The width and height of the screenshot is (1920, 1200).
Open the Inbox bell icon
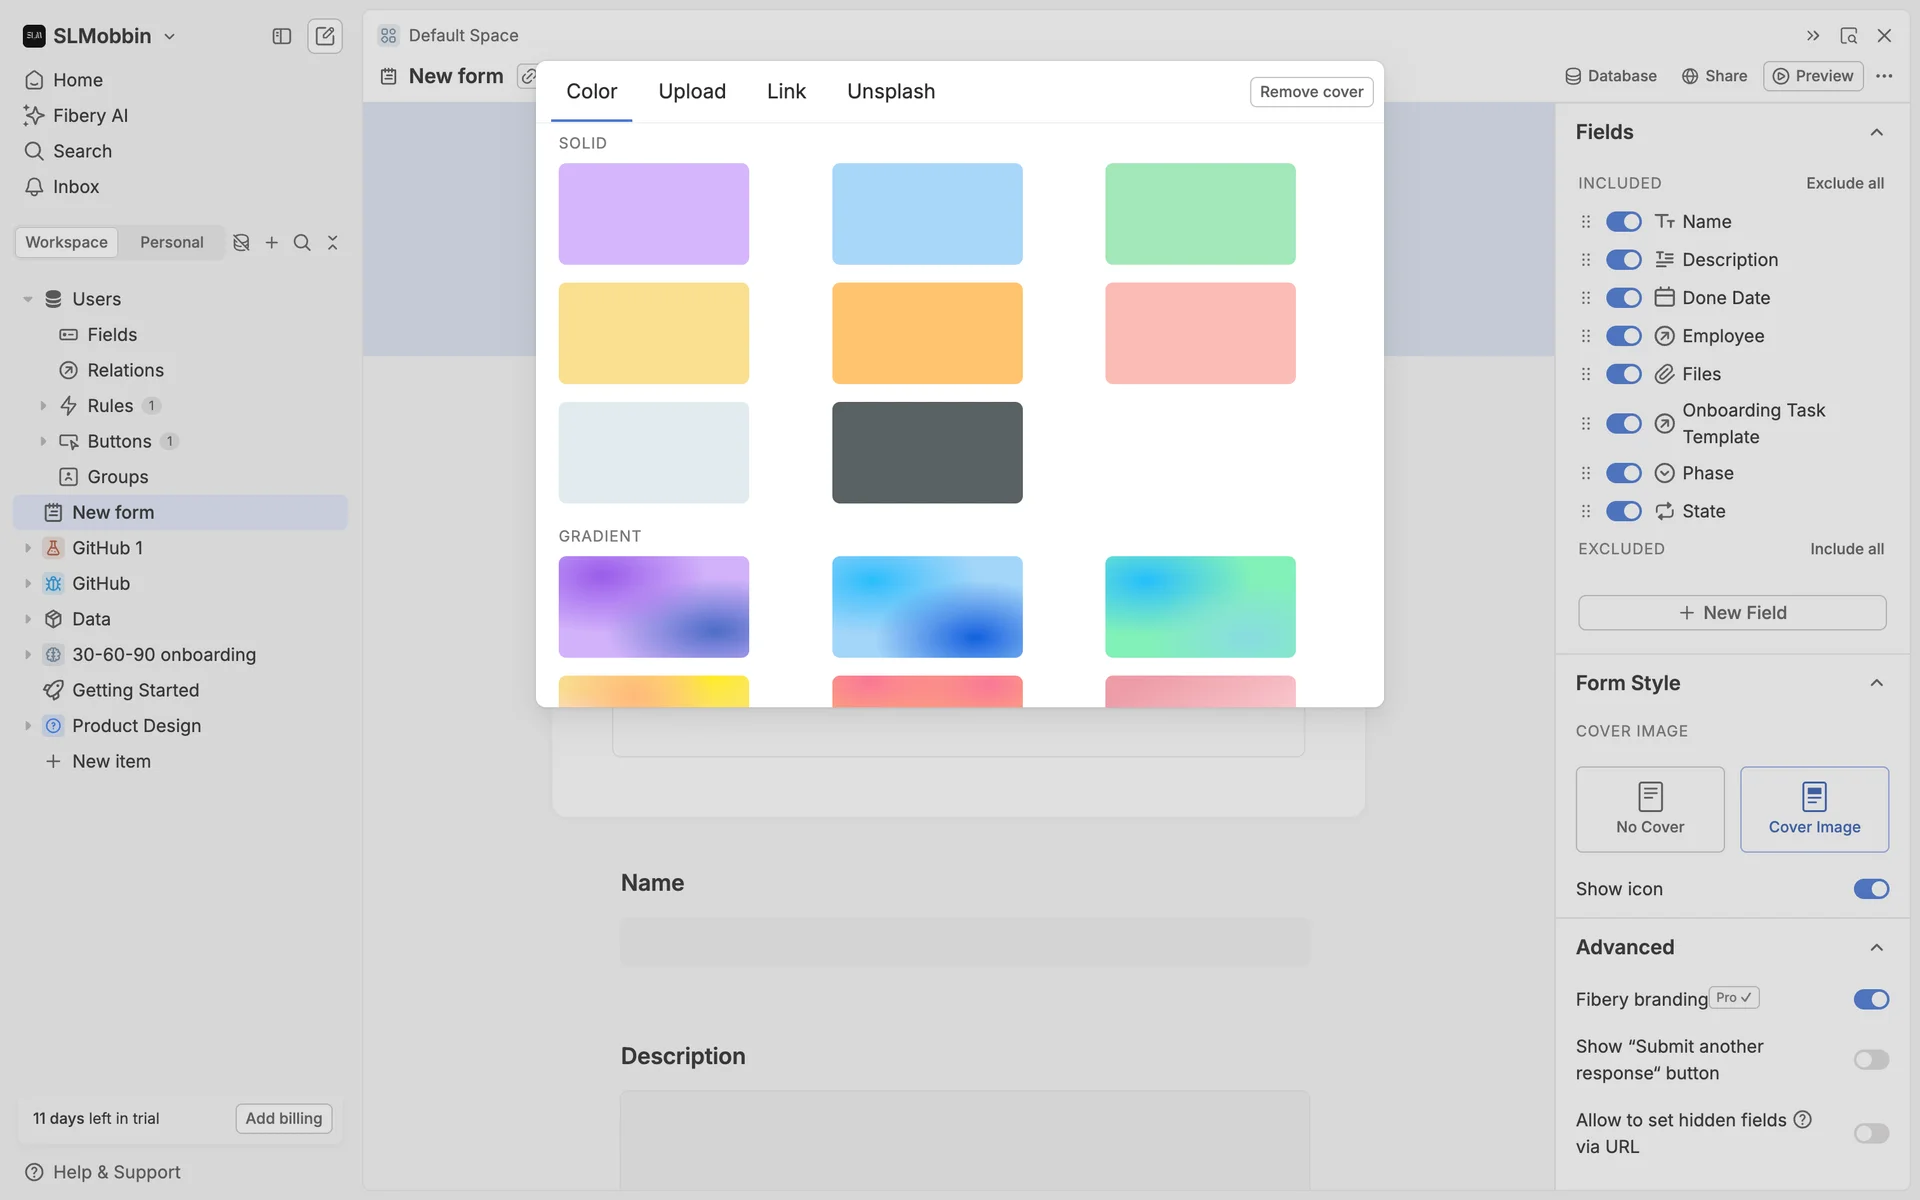click(34, 187)
